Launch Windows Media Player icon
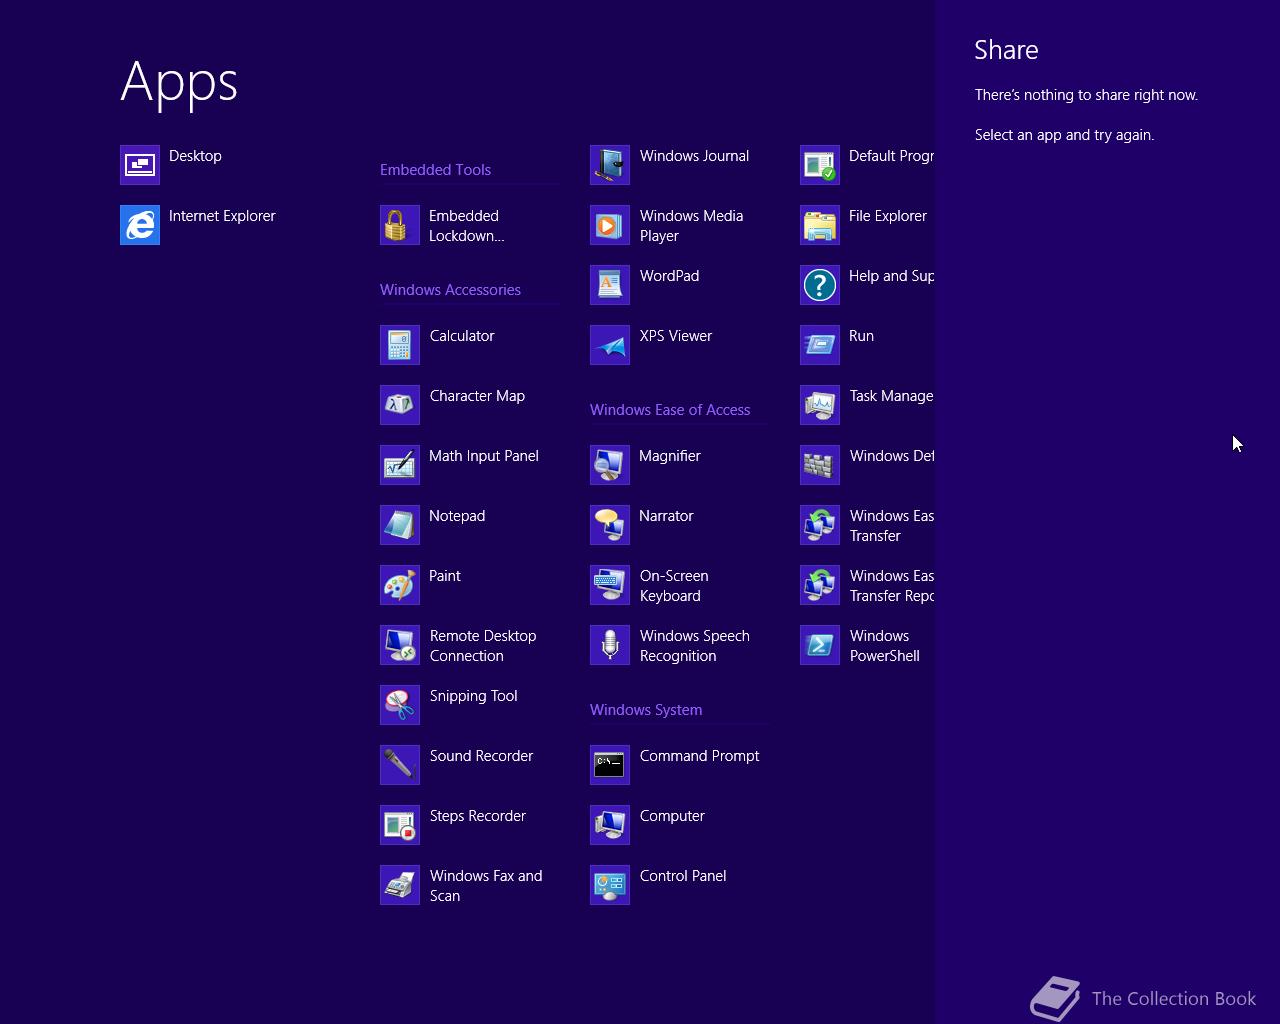Image resolution: width=1280 pixels, height=1024 pixels. point(610,225)
